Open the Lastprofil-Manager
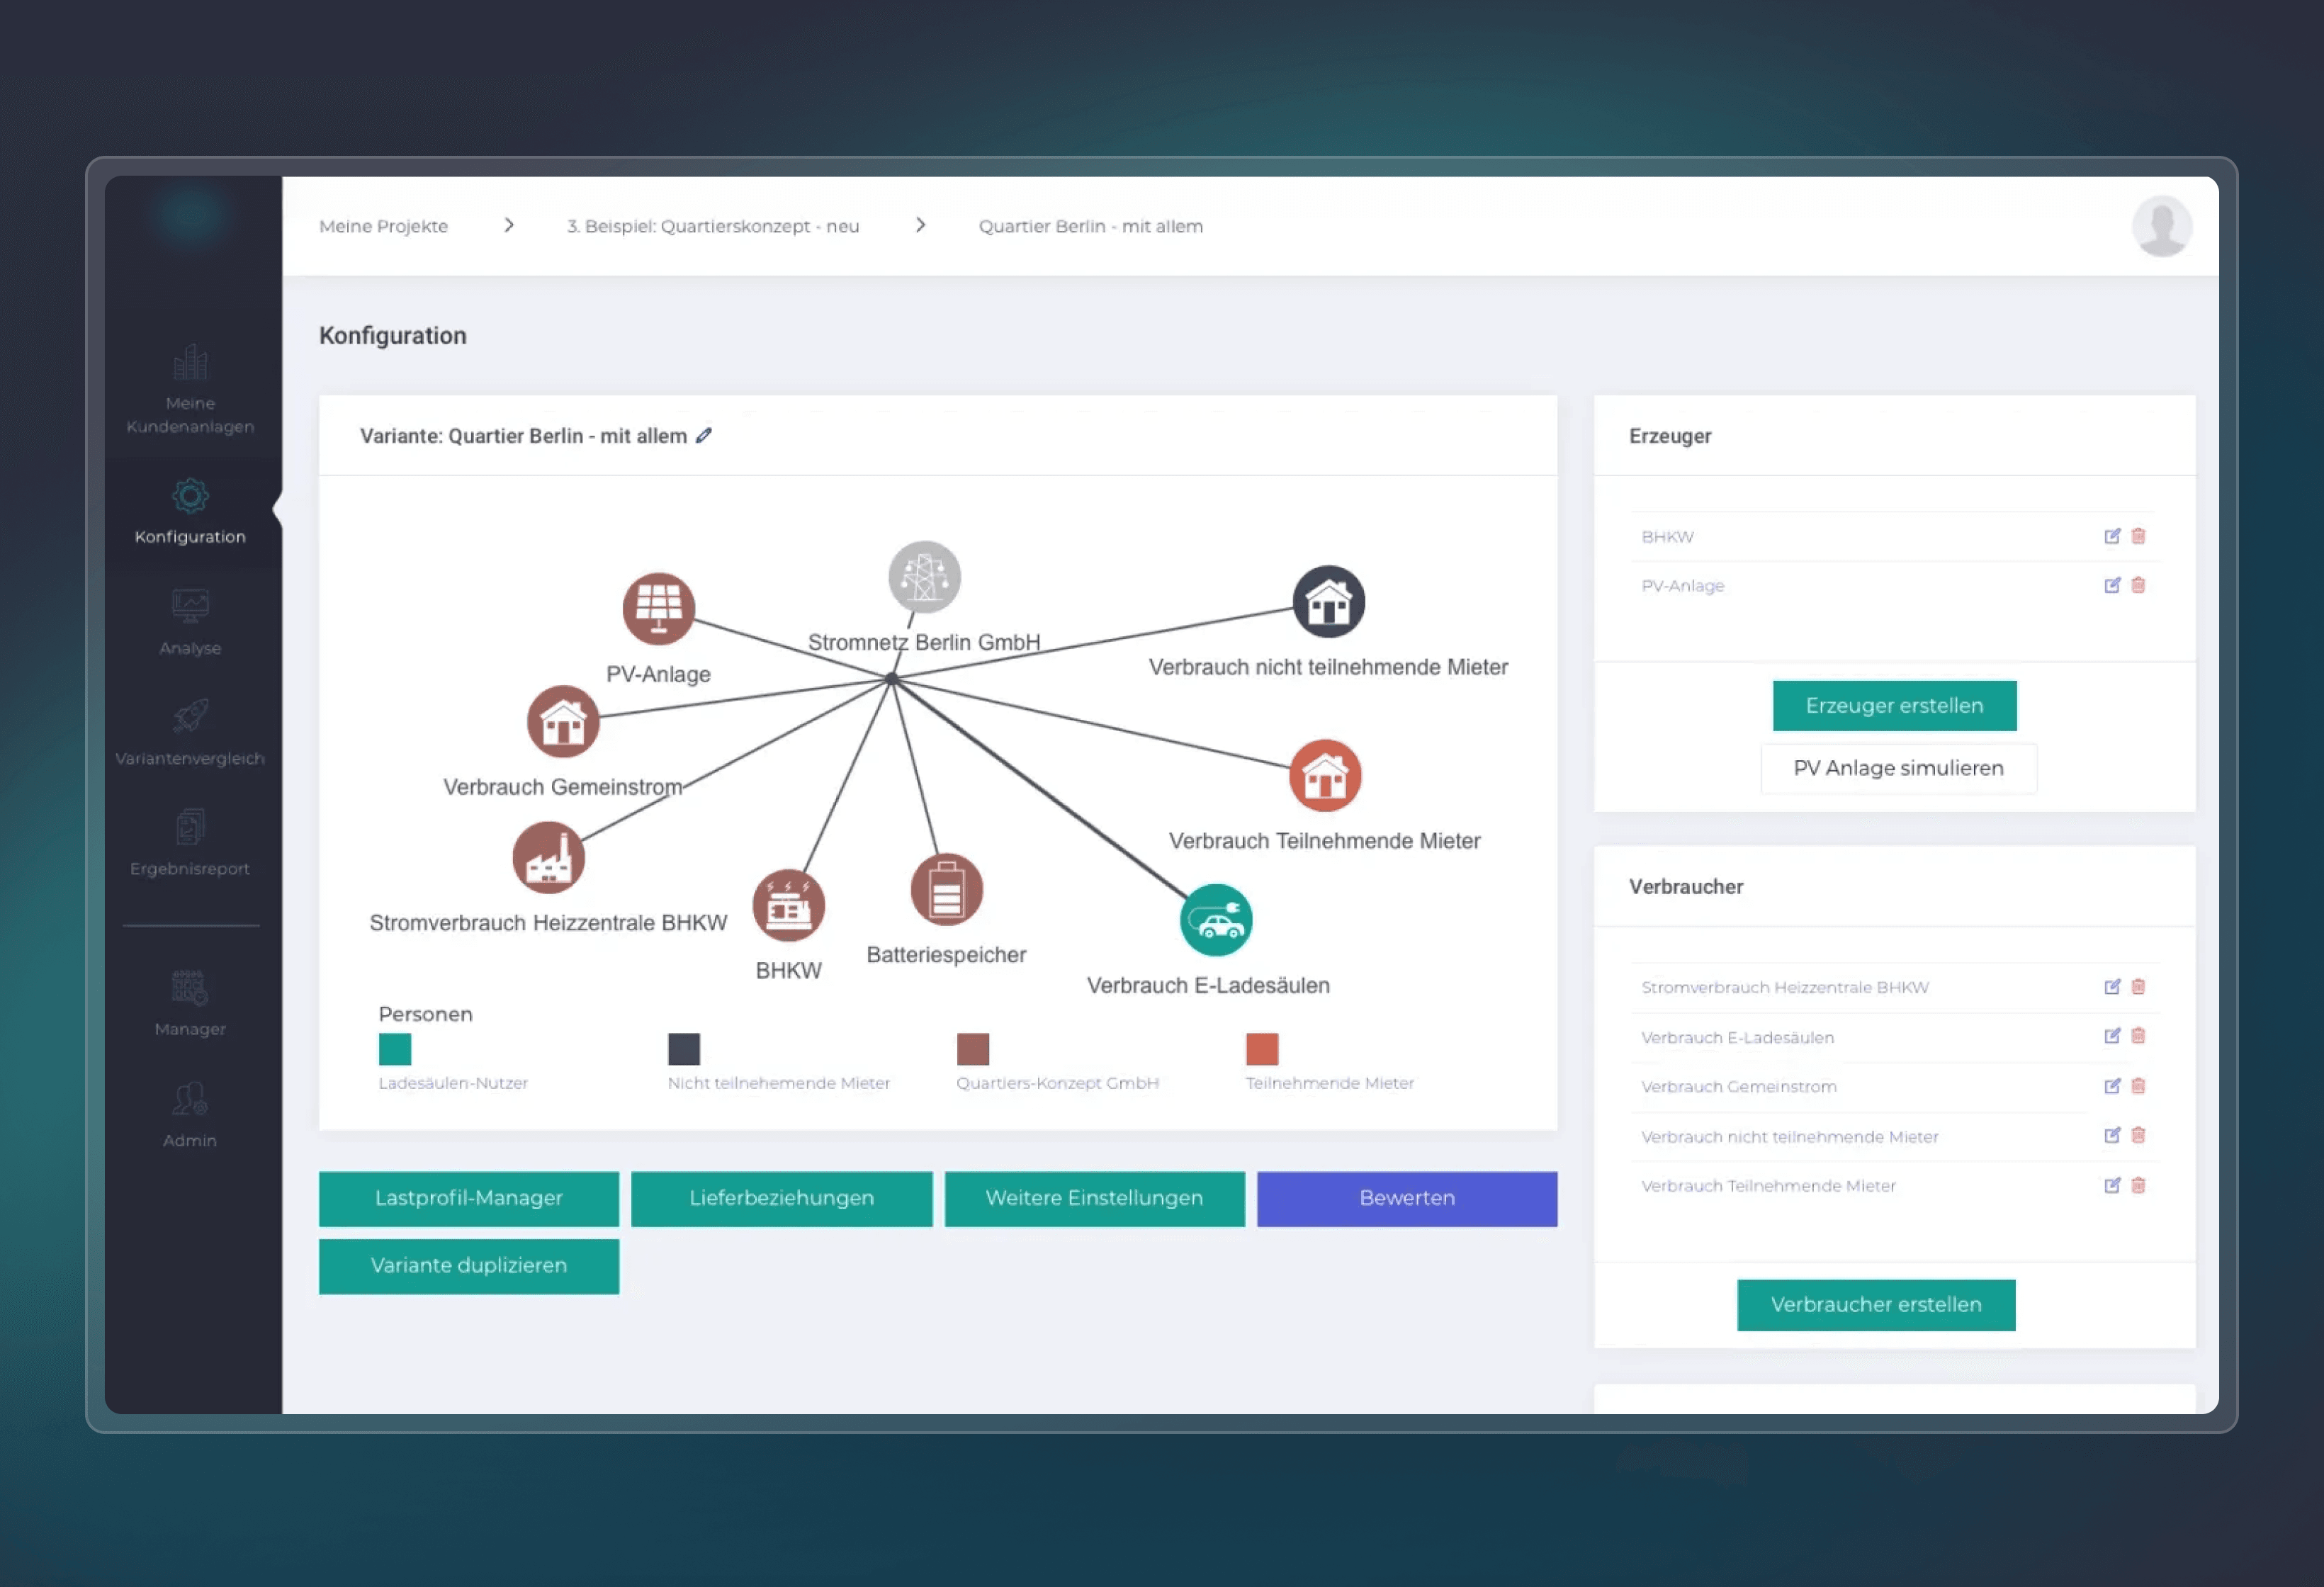 [469, 1198]
